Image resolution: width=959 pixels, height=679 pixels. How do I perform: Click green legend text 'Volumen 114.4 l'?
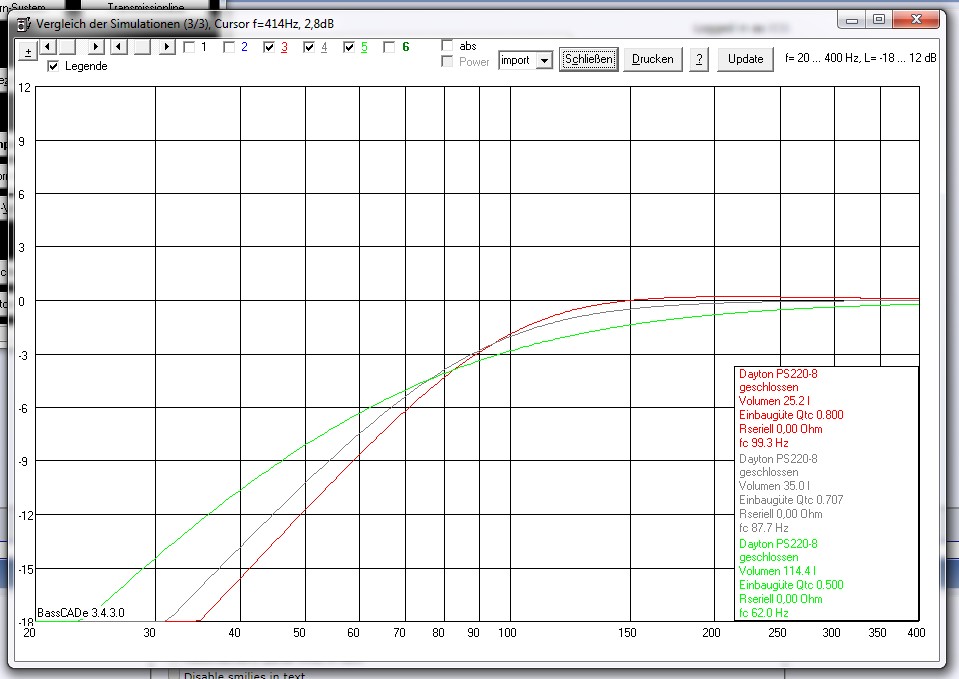[777, 571]
